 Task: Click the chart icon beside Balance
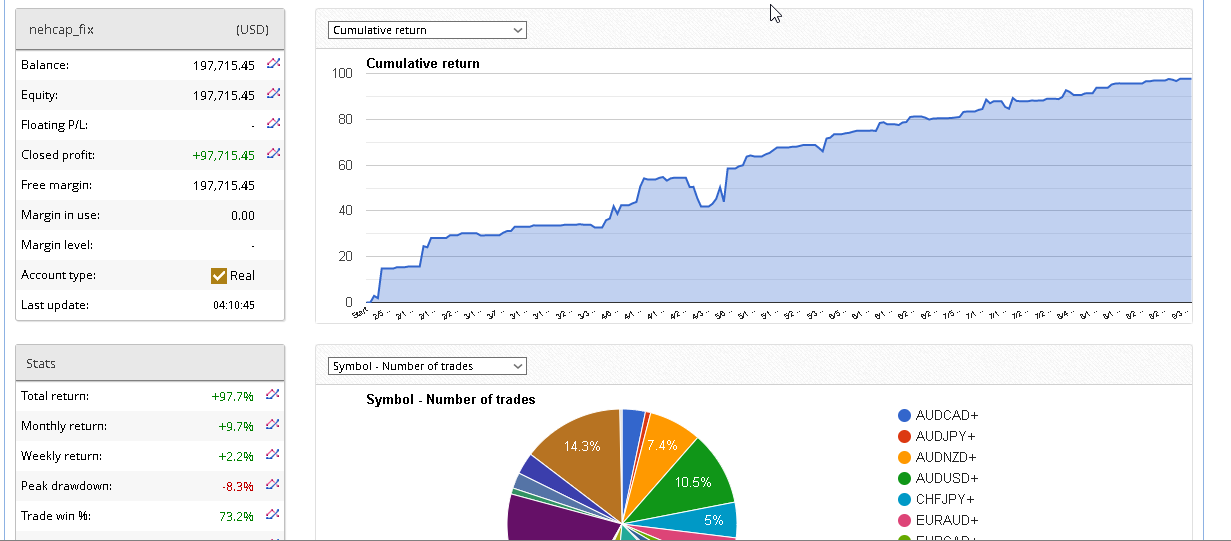click(273, 63)
